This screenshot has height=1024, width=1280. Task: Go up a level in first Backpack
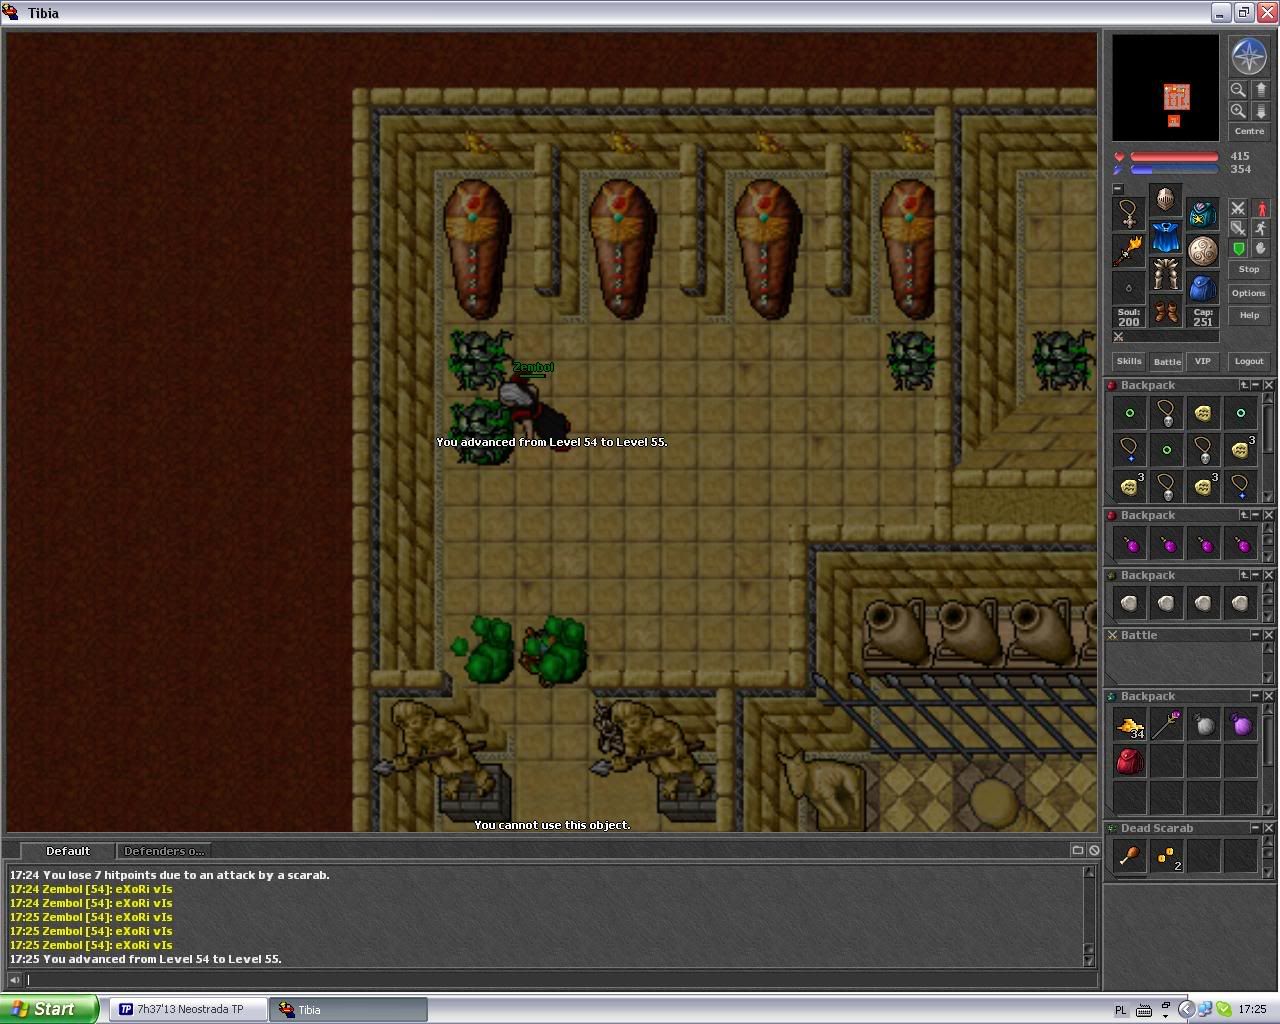click(x=1244, y=385)
